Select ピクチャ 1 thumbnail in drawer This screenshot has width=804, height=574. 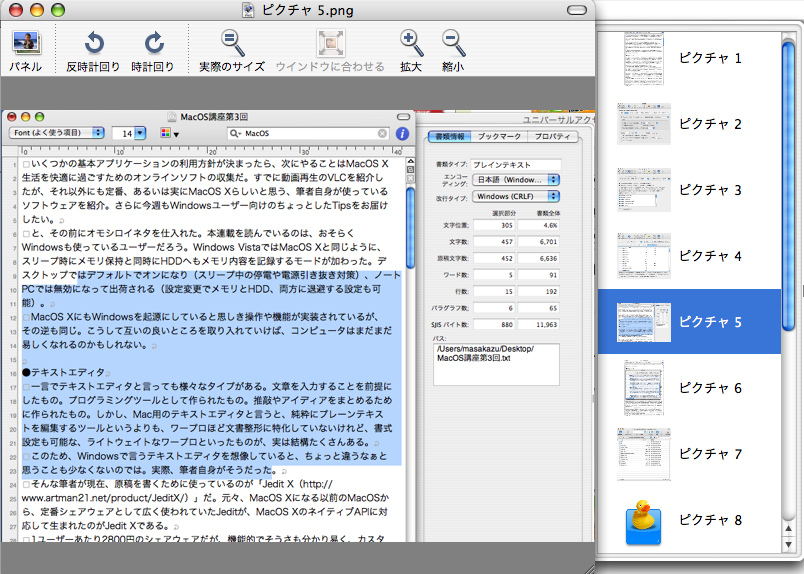click(x=644, y=58)
